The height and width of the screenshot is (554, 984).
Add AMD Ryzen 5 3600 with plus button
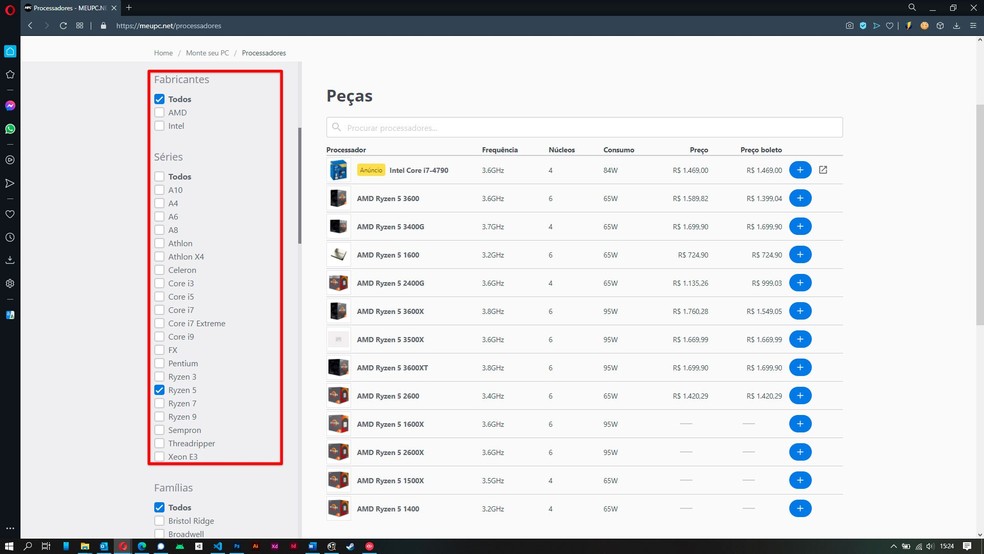(800, 198)
